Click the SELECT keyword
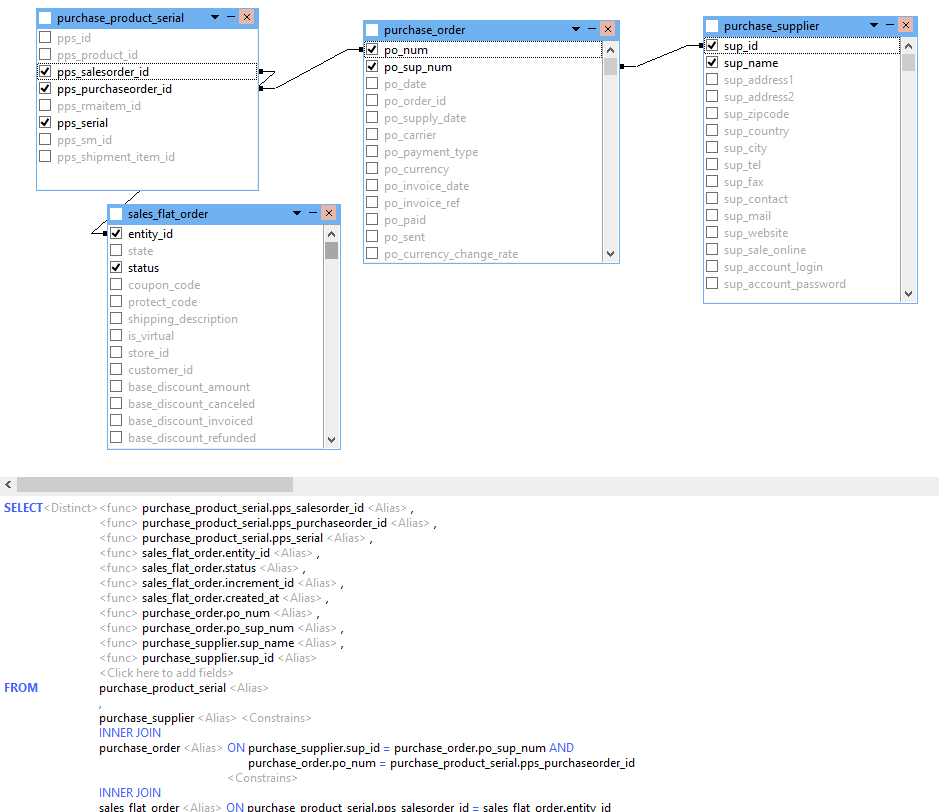Screen dimensions: 939x812 pos(23,508)
